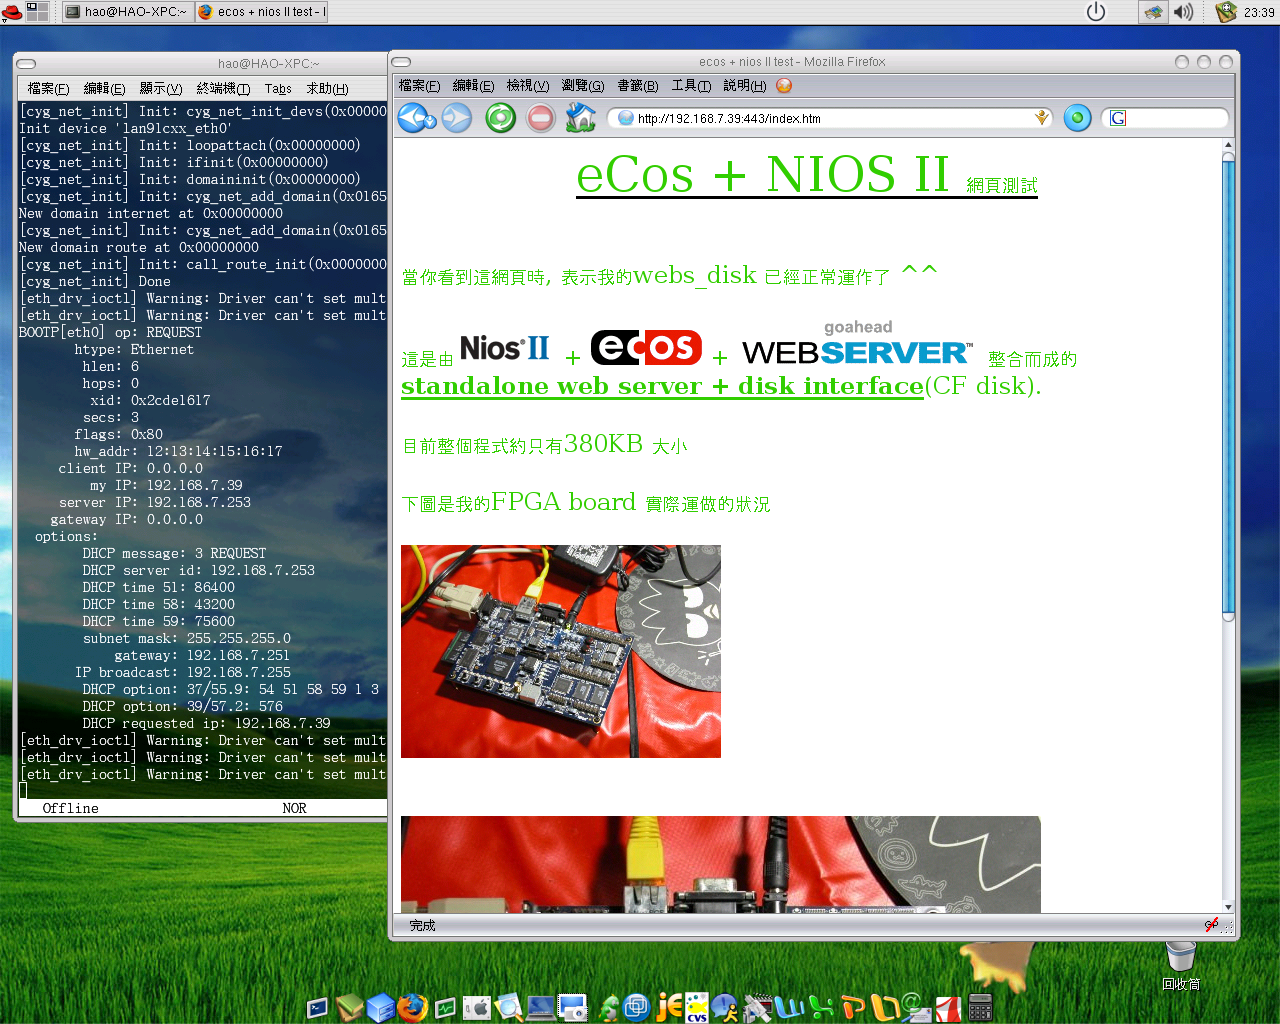Open terminal window's 顯示(V) menu
Viewport: 1280px width, 1024px height.
[161, 89]
